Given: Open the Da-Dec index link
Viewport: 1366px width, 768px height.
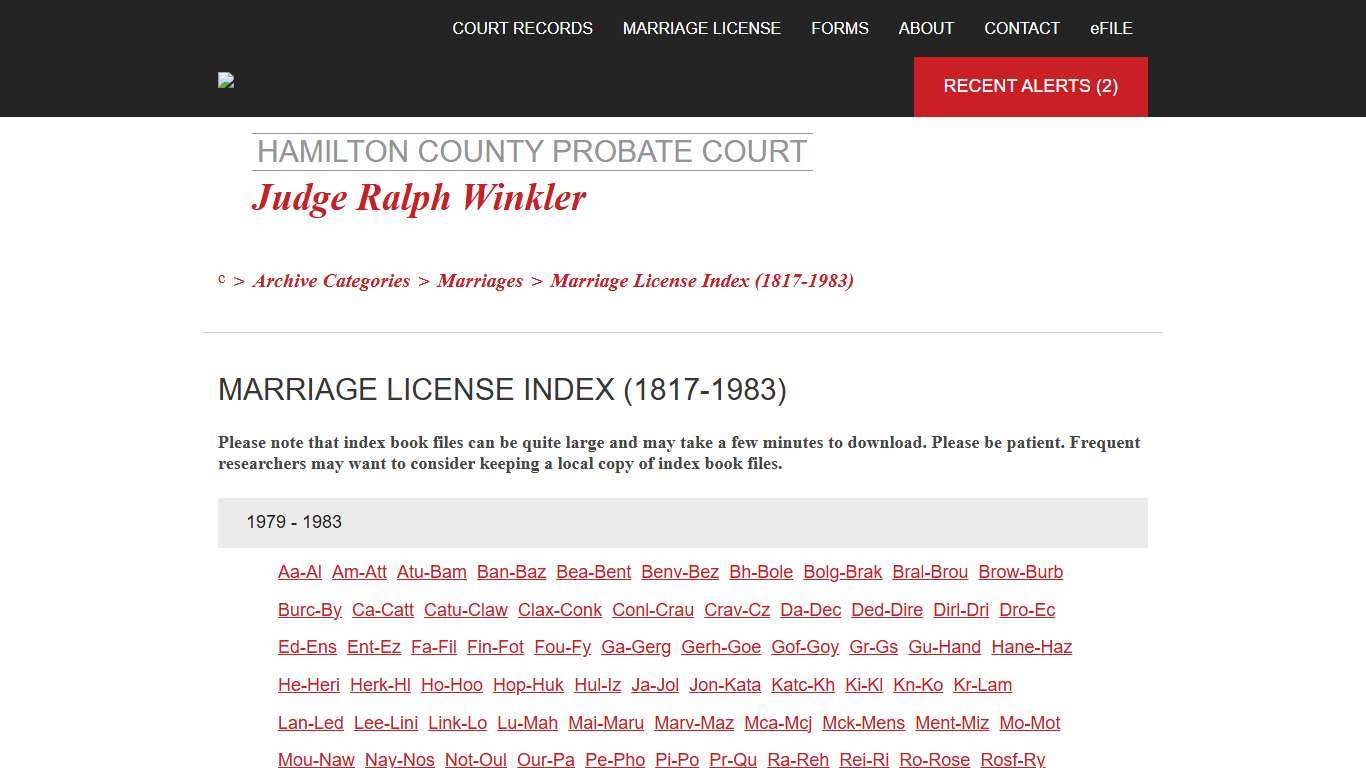Looking at the screenshot, I should click(x=810, y=610).
